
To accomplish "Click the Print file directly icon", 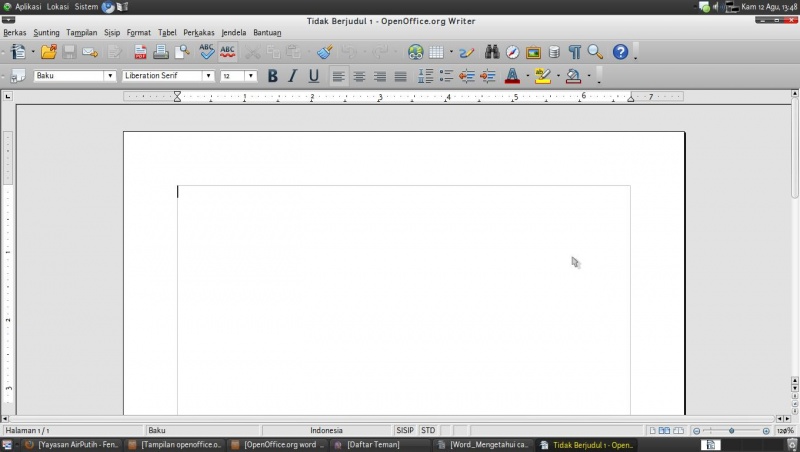I will point(161,52).
